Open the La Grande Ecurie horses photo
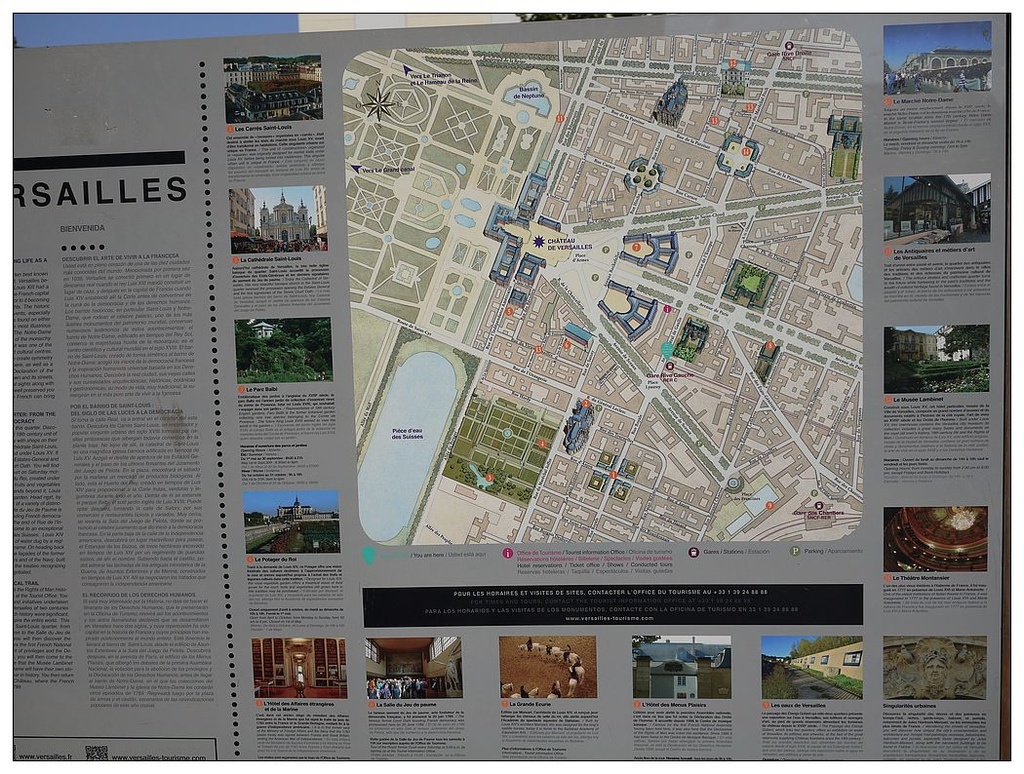 (548, 668)
